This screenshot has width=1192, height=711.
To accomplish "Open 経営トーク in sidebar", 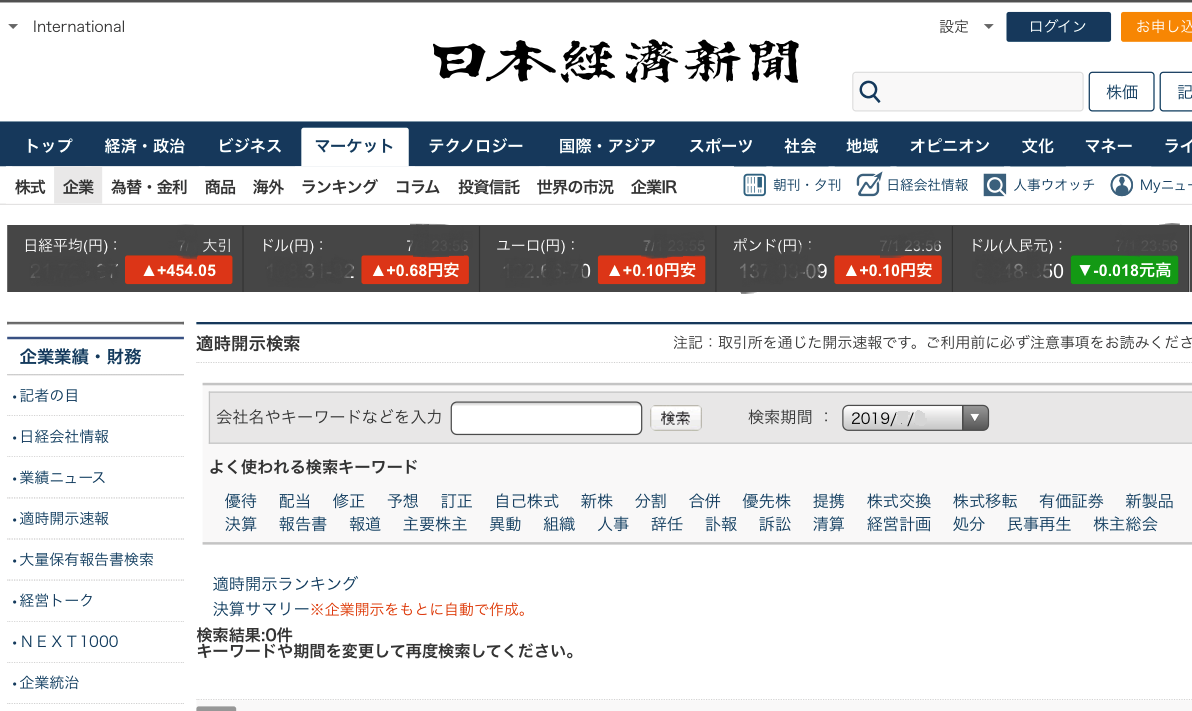I will pos(56,601).
